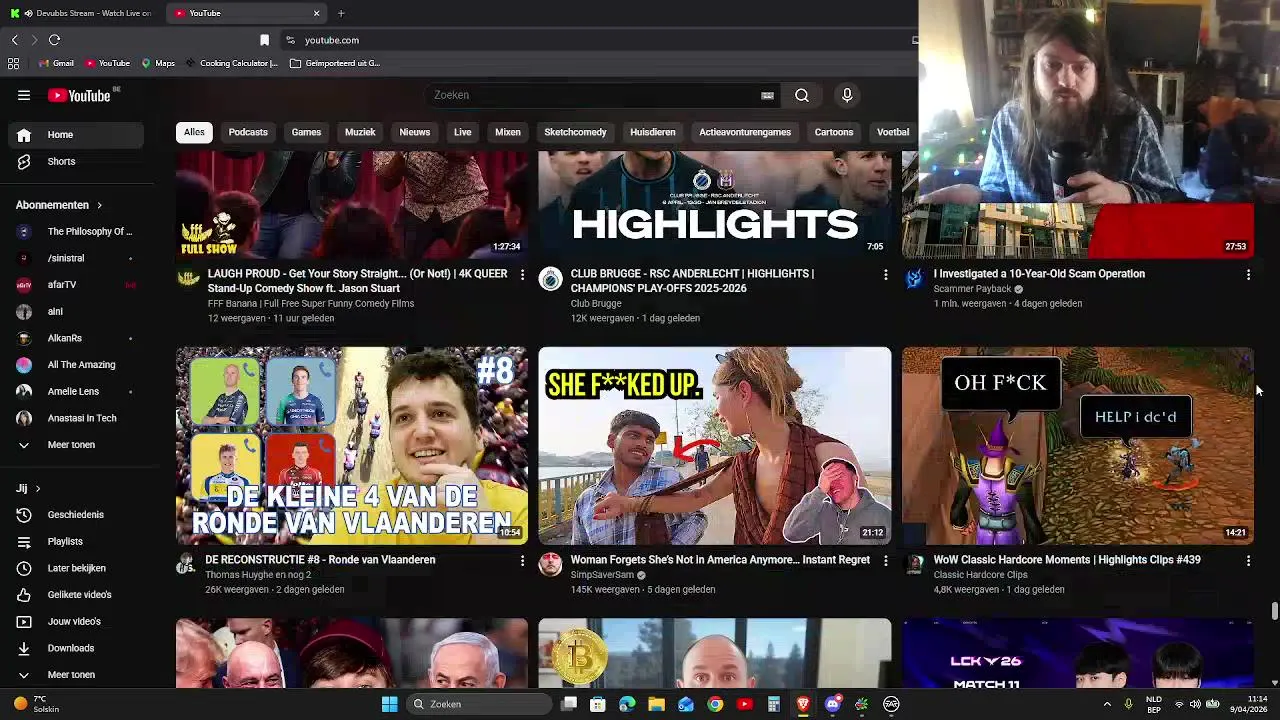Open Shorts in sidebar

click(76, 161)
